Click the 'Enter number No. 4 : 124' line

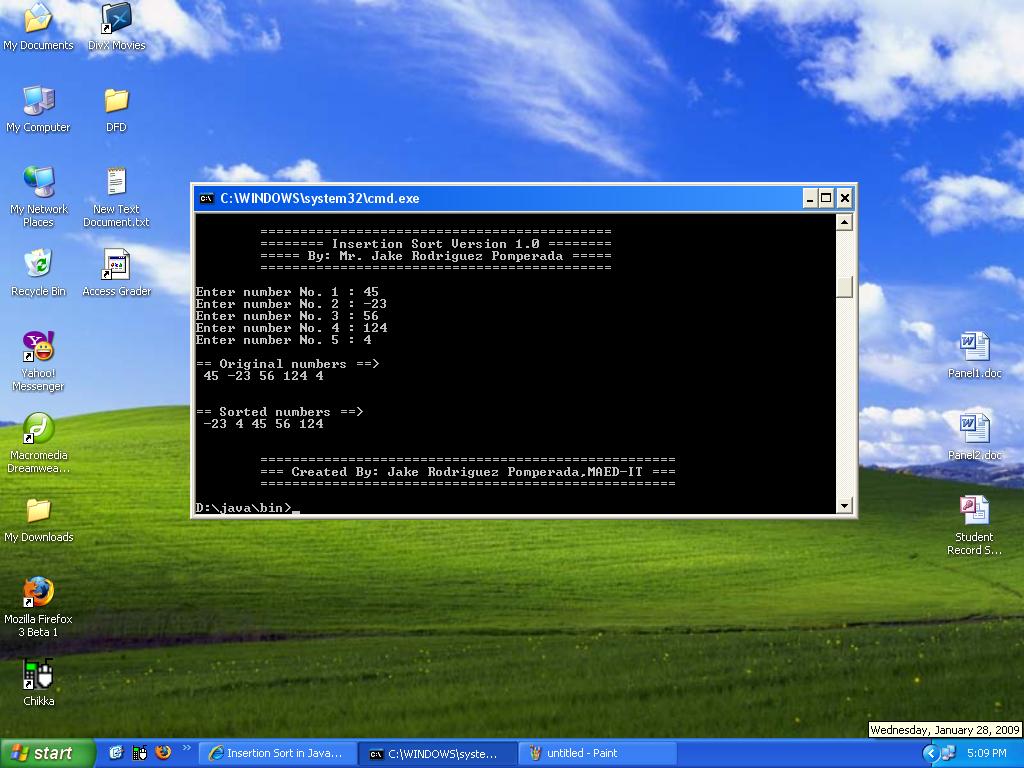(291, 328)
